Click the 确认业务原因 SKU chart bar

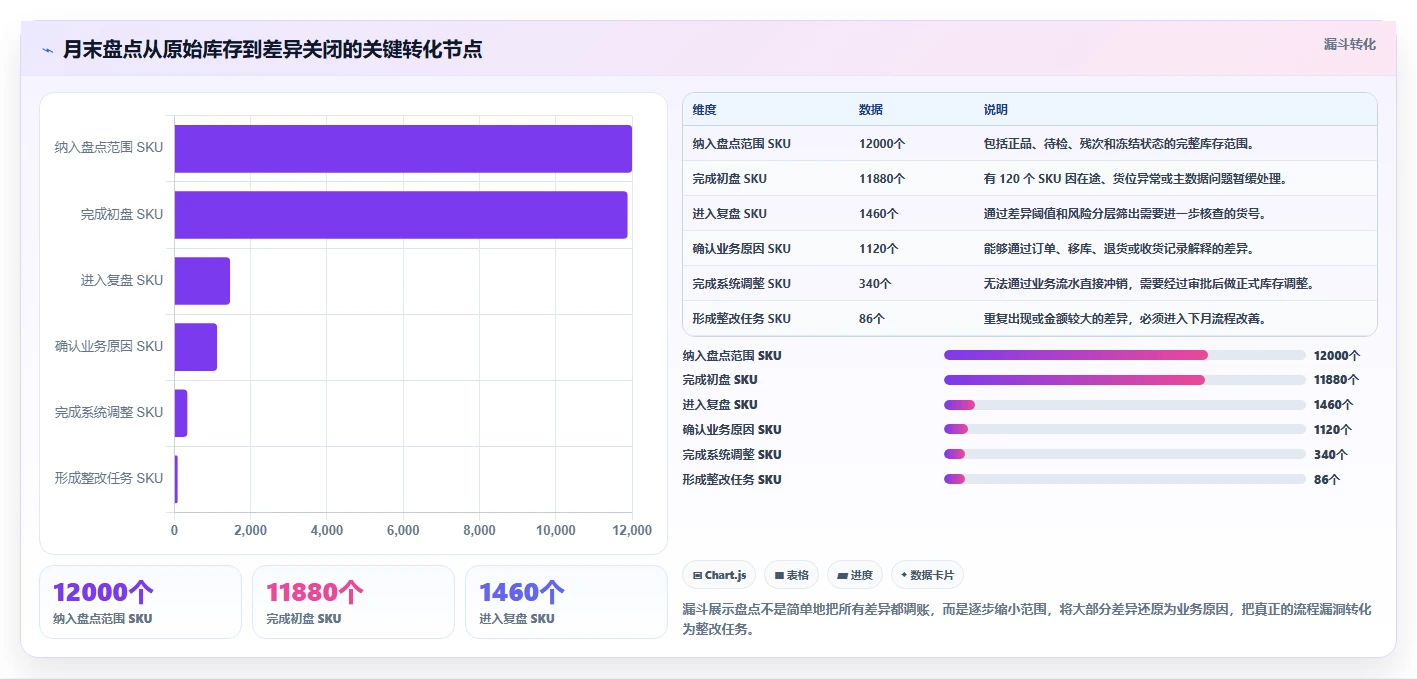(196, 347)
